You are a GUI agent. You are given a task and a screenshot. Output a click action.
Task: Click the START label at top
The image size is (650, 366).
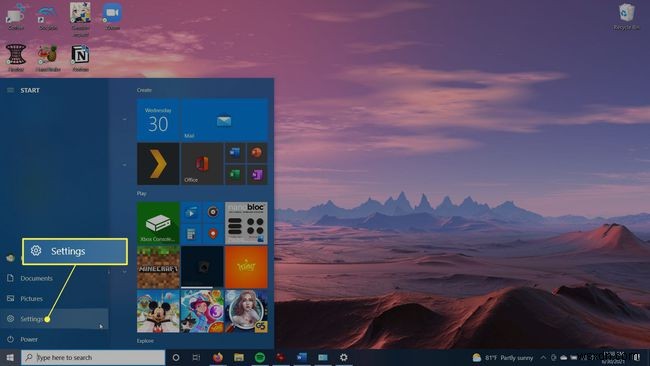click(x=30, y=90)
